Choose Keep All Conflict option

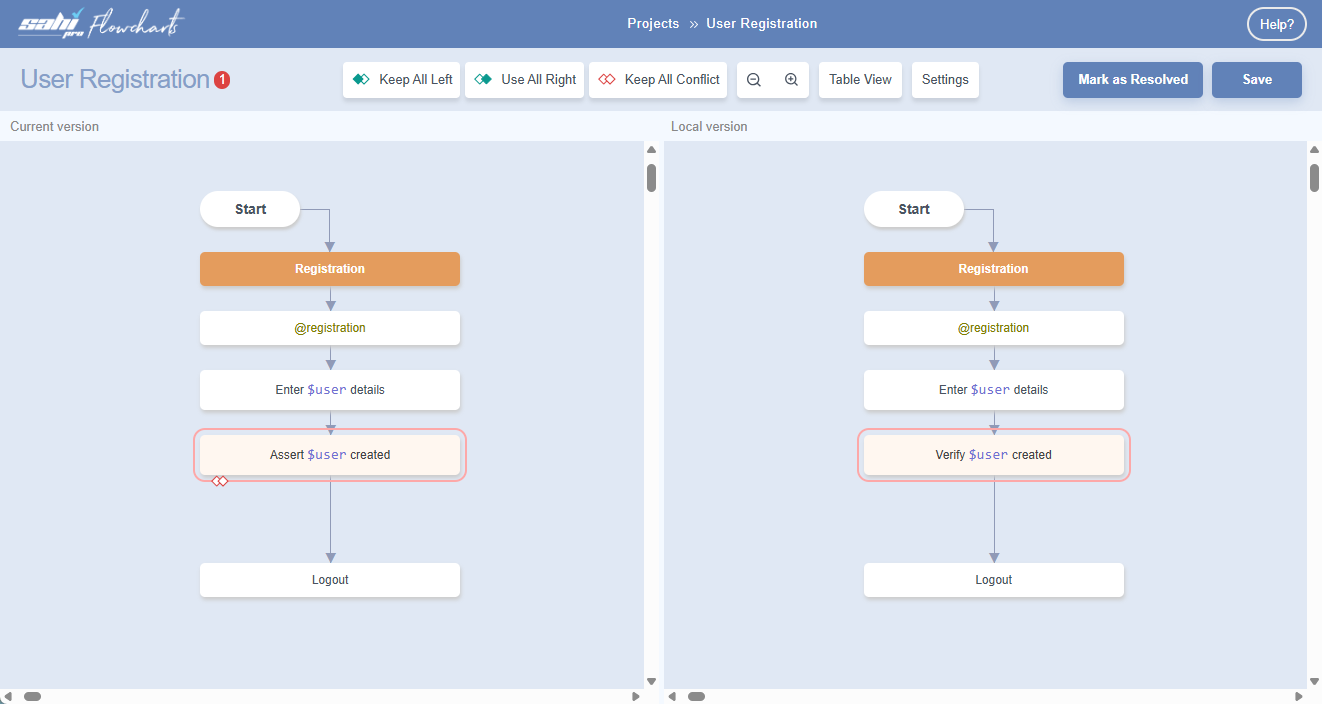point(659,80)
